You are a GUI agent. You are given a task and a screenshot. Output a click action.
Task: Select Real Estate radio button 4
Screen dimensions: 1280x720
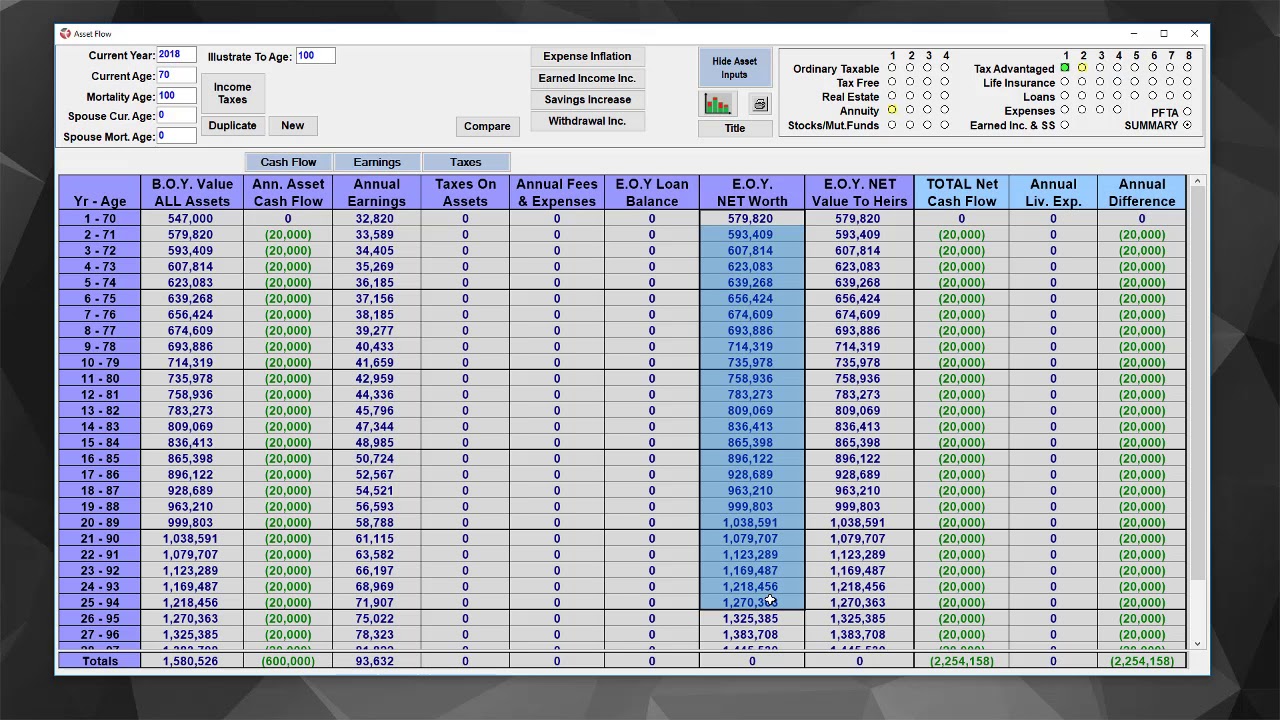tap(945, 97)
